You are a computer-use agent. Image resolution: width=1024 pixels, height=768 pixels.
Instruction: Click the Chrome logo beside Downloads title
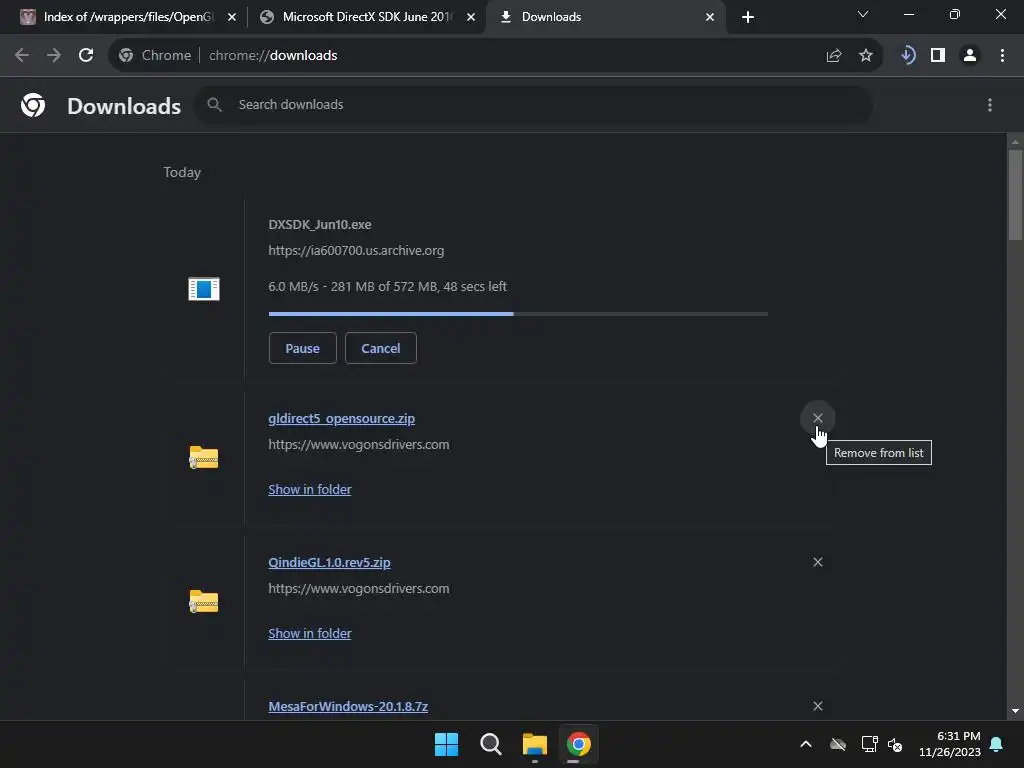pos(33,105)
